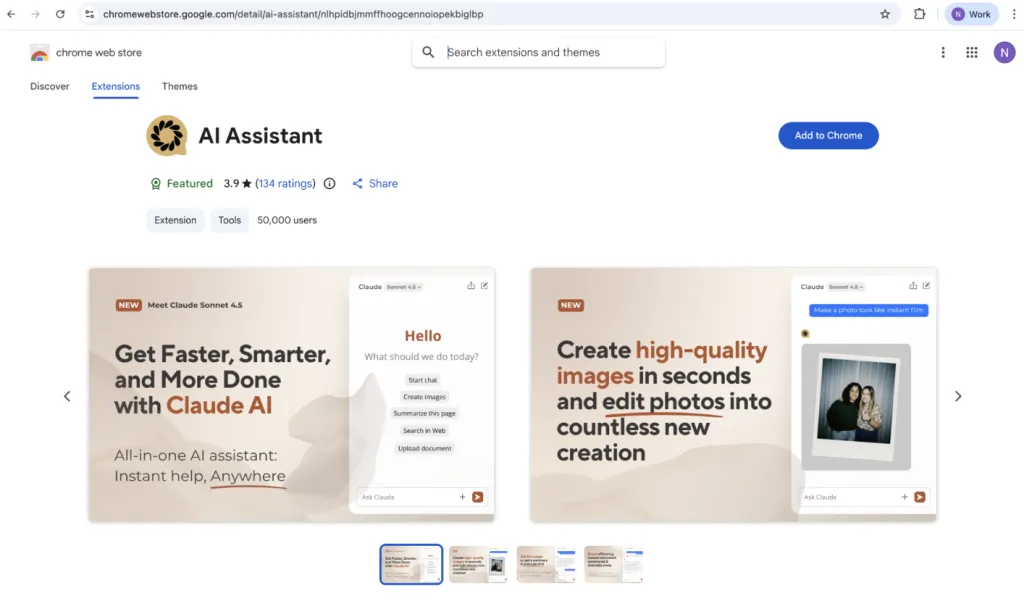The width and height of the screenshot is (1024, 601).
Task: Reload the current page
Action: (x=60, y=14)
